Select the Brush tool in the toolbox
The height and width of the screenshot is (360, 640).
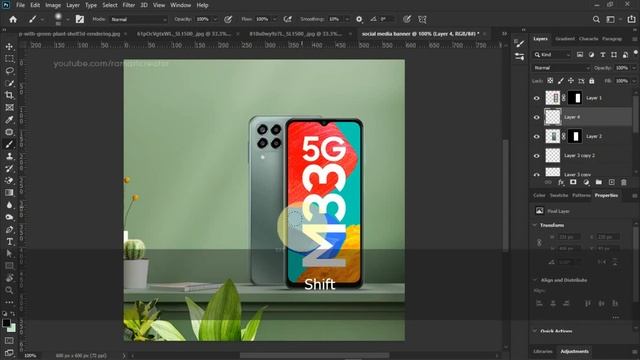tap(9, 144)
